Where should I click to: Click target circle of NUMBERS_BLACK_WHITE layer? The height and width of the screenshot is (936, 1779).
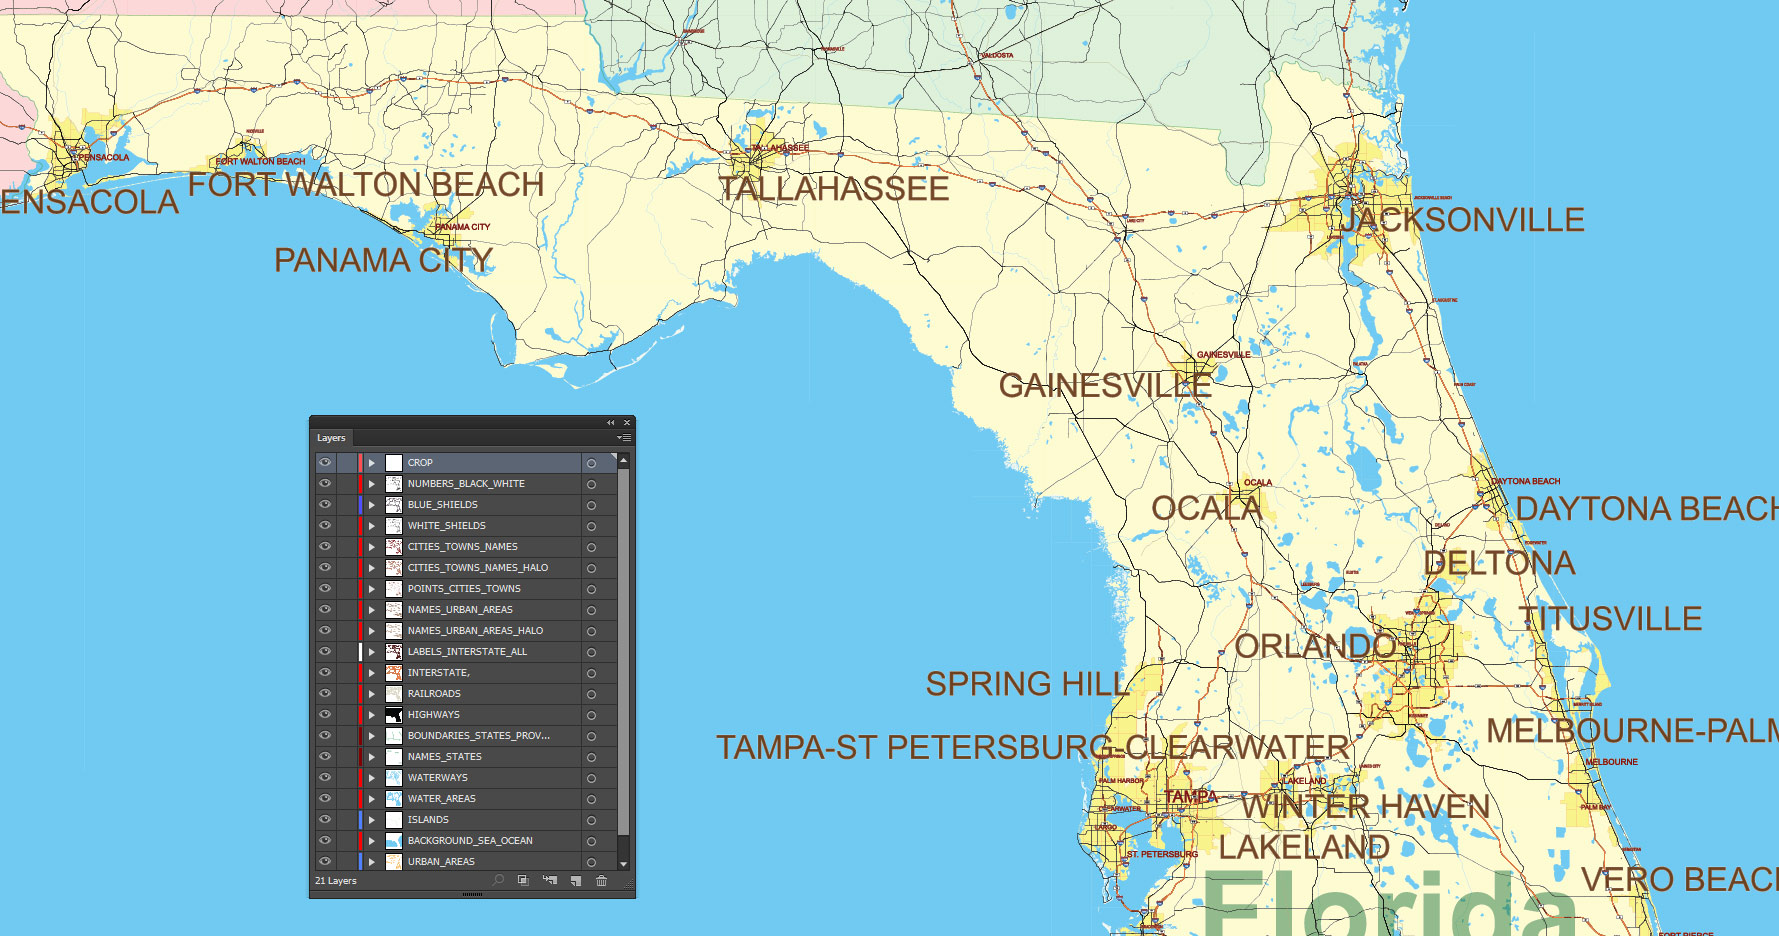(x=591, y=484)
